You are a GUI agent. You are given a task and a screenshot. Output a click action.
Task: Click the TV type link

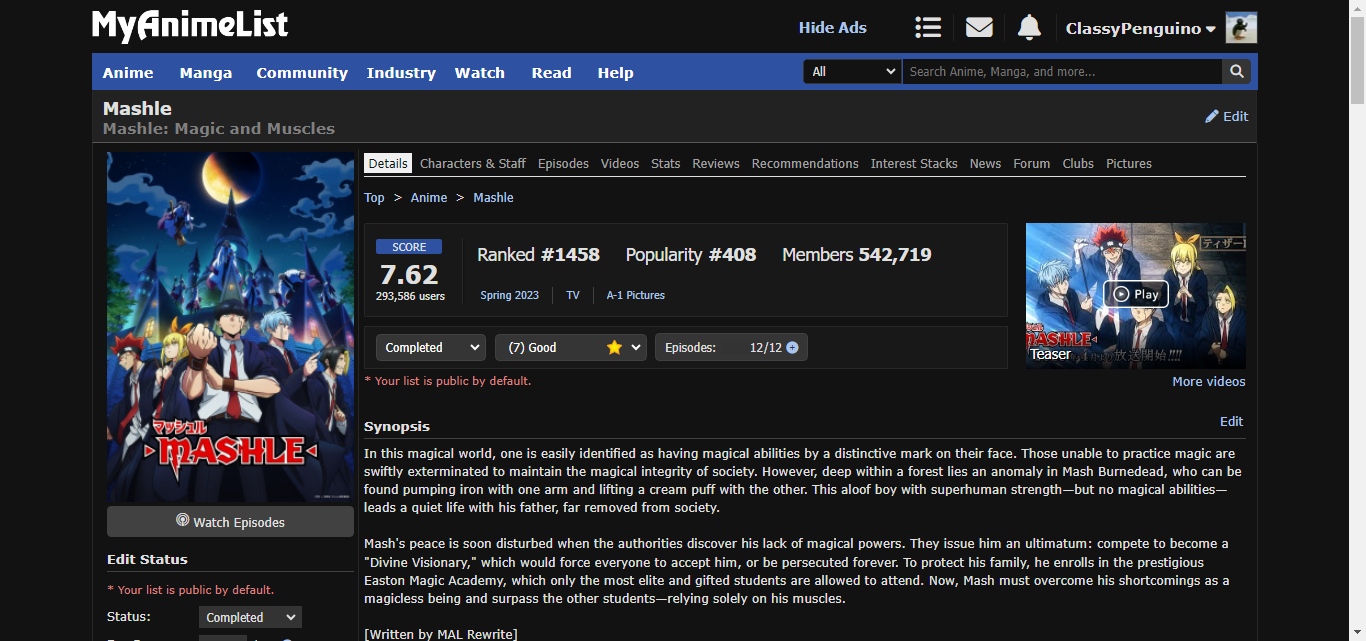click(573, 295)
